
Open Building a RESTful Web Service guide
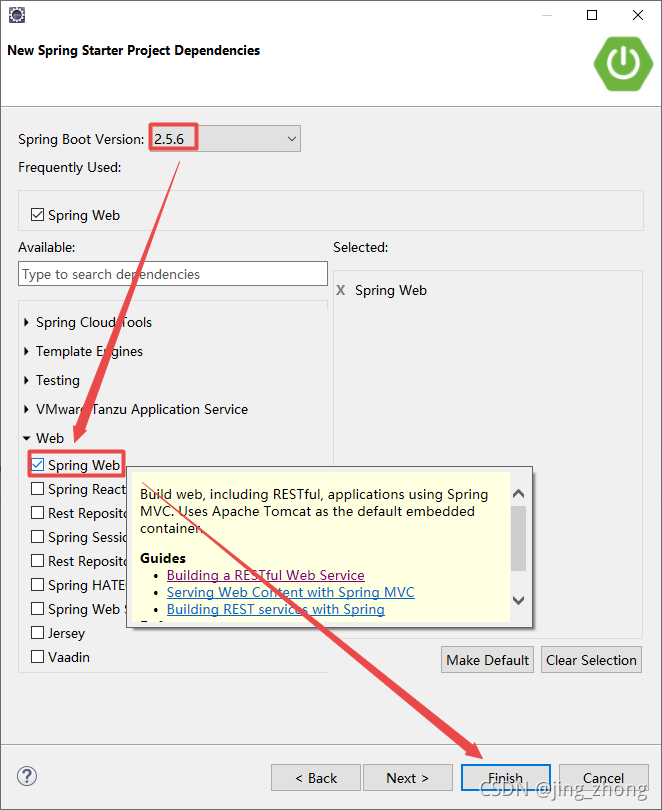pos(265,575)
